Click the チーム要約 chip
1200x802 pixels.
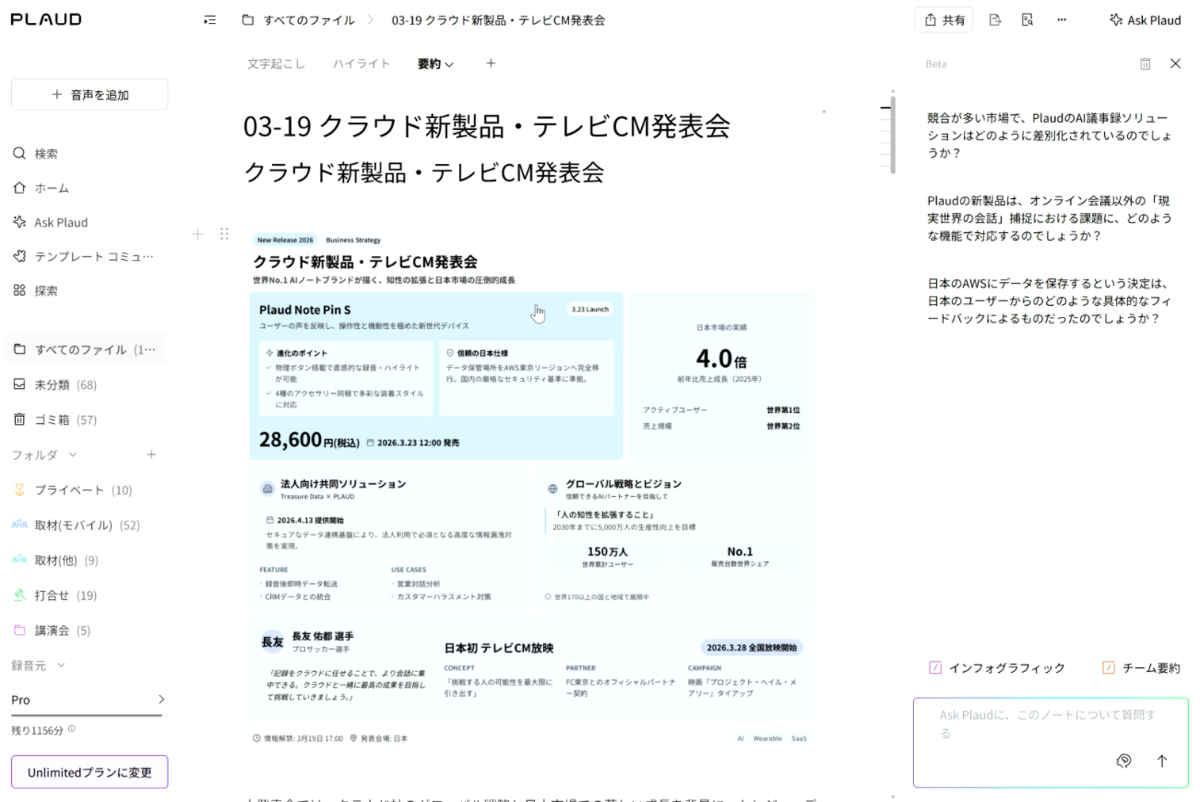pyautogui.click(x=1141, y=668)
